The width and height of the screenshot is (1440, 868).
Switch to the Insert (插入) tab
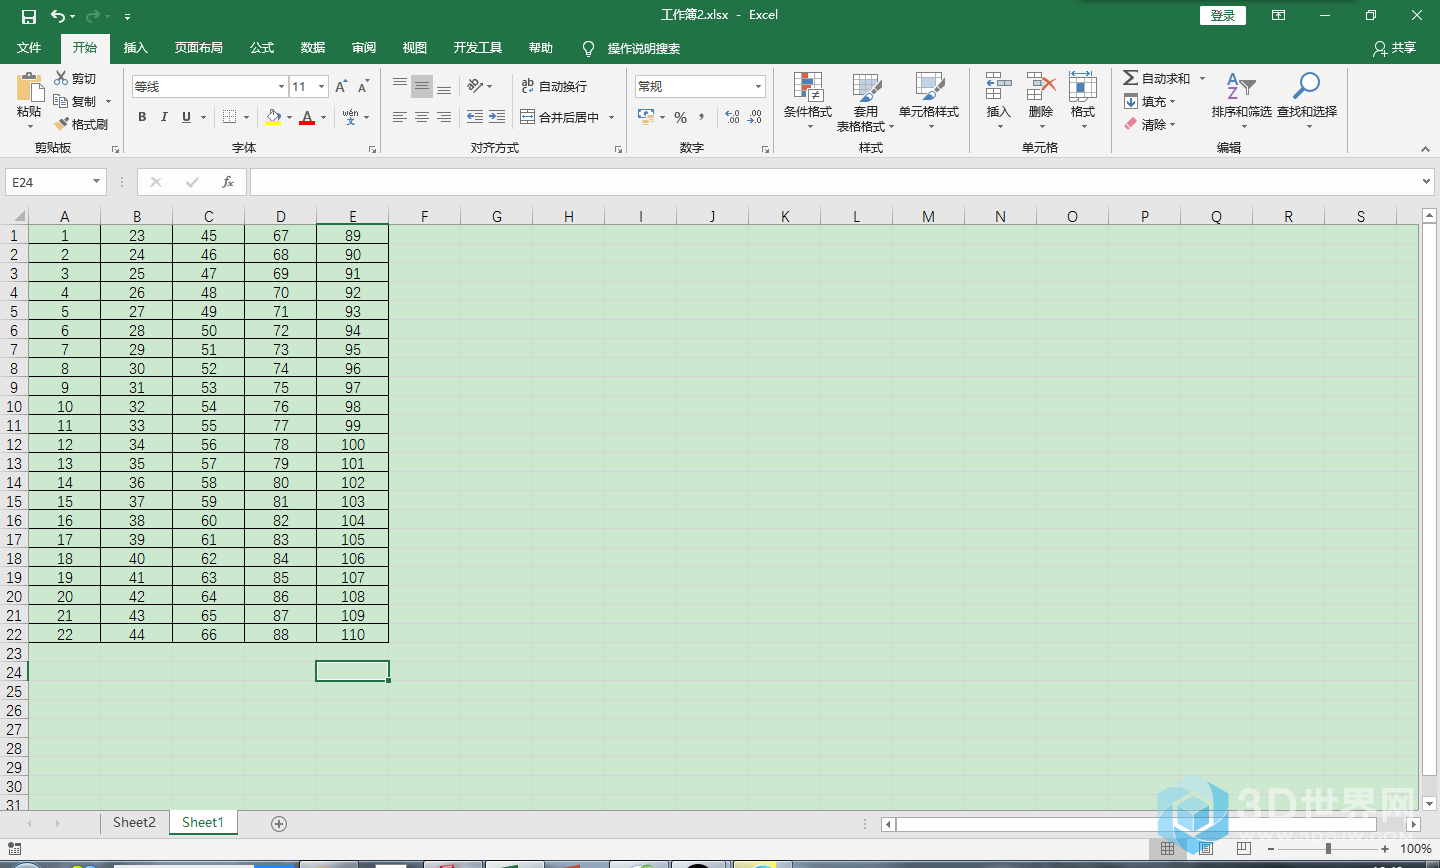point(135,48)
